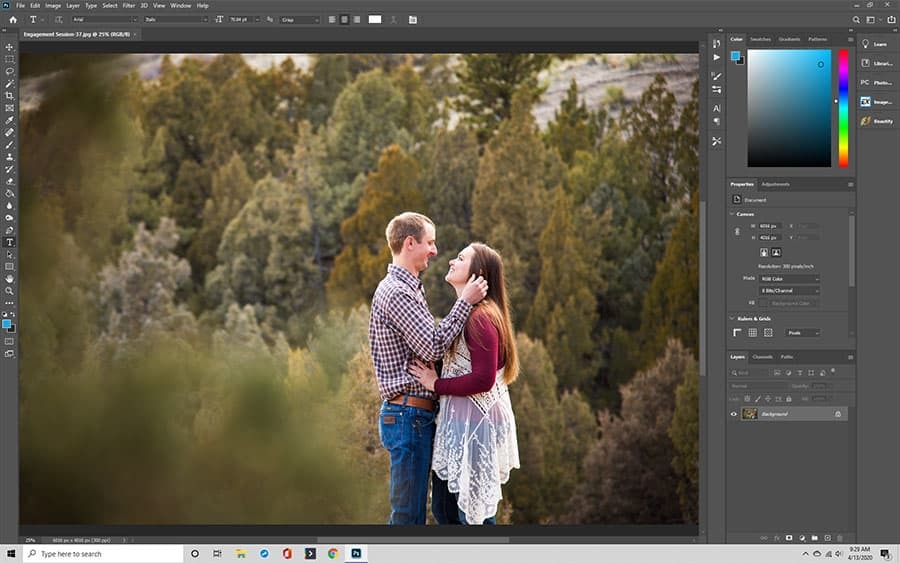The image size is (900, 563).
Task: Open the Arial font family dropdown
Action: pos(105,19)
